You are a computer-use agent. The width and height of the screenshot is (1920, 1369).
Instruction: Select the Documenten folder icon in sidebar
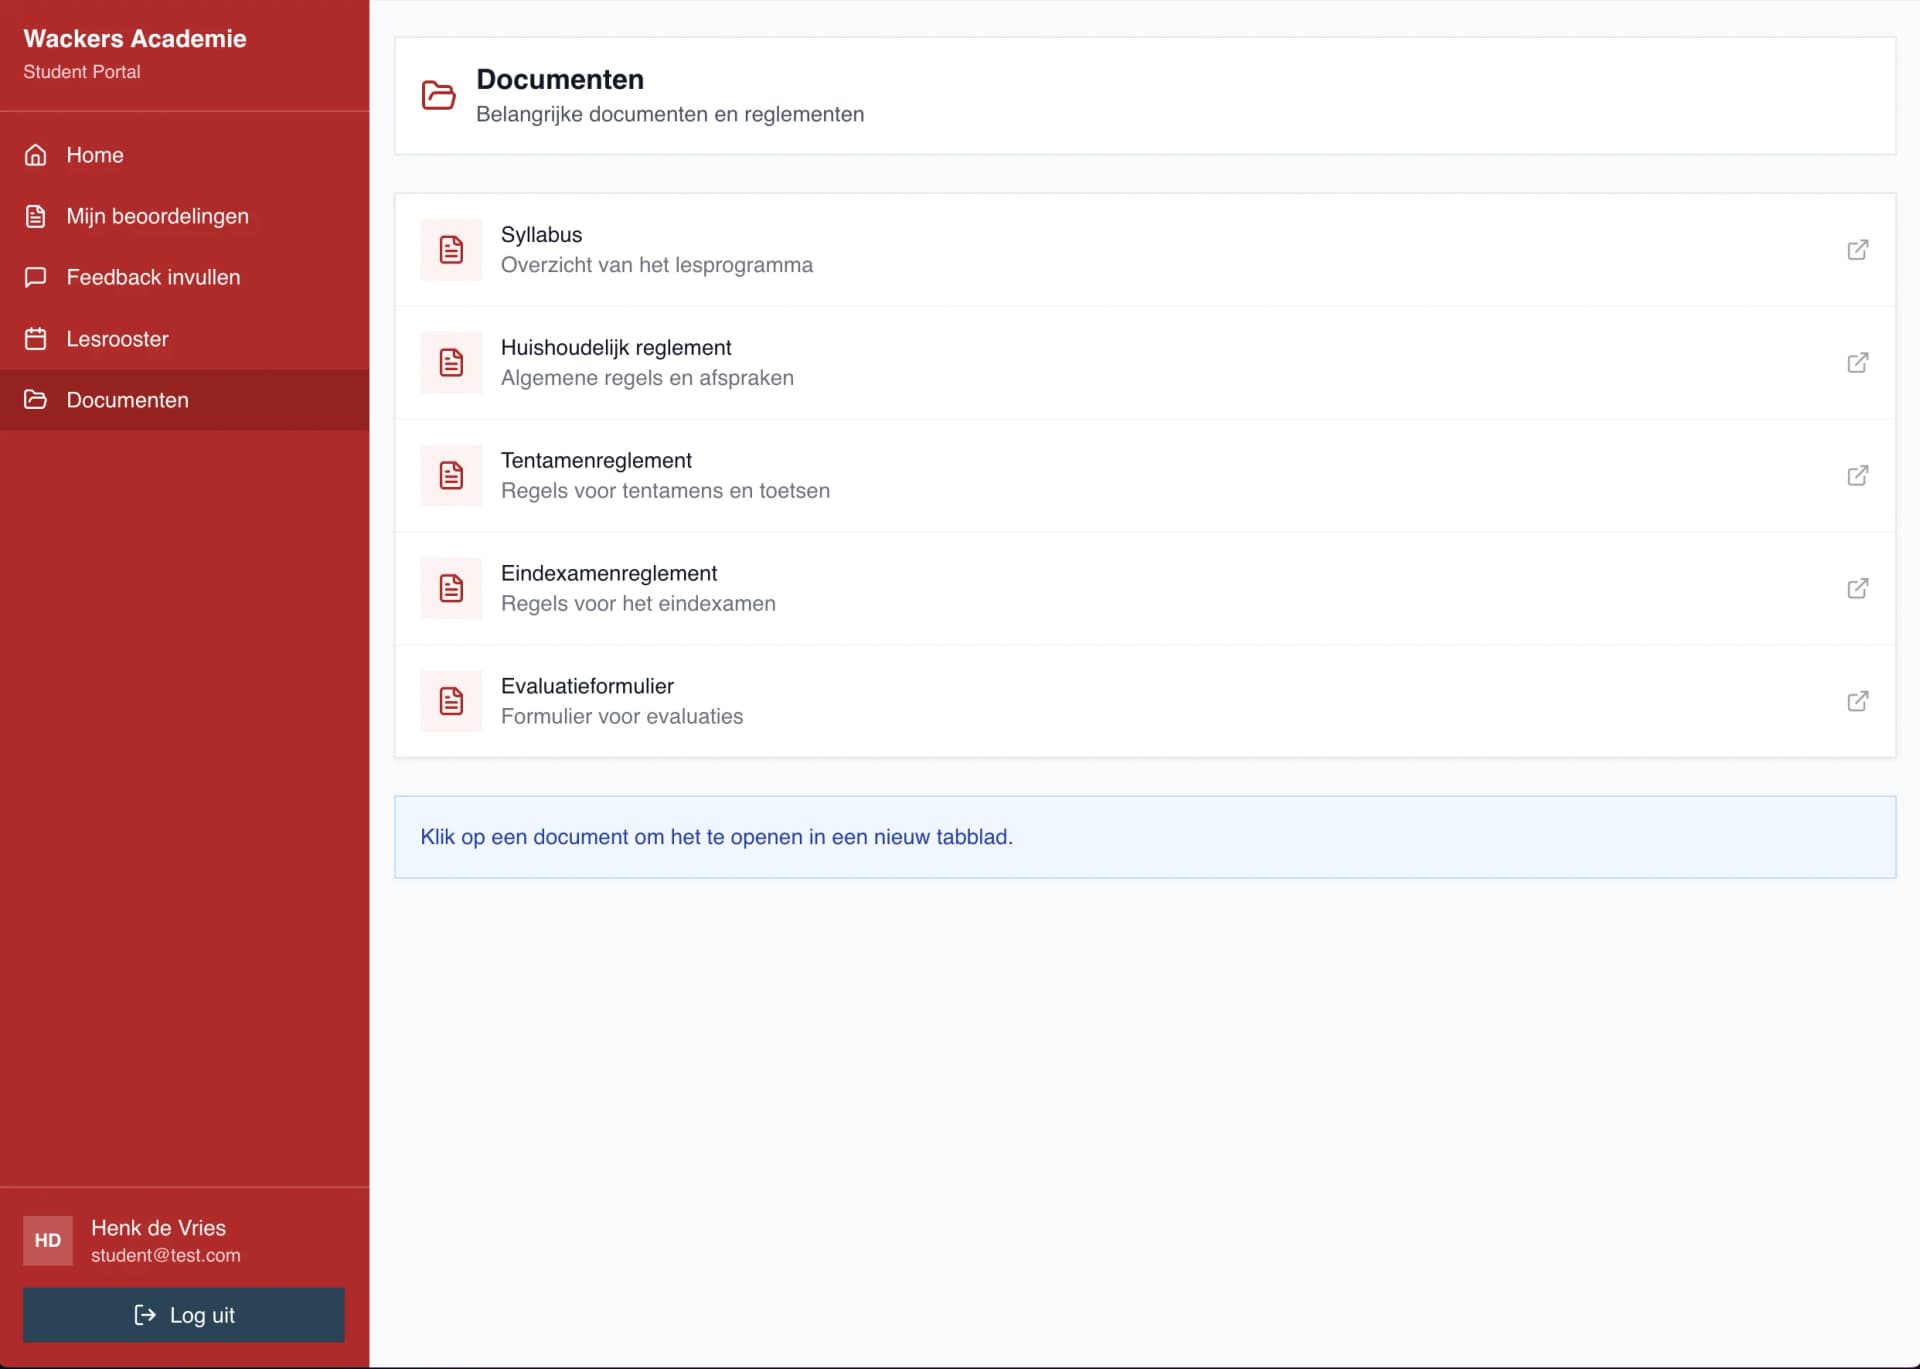coord(35,400)
